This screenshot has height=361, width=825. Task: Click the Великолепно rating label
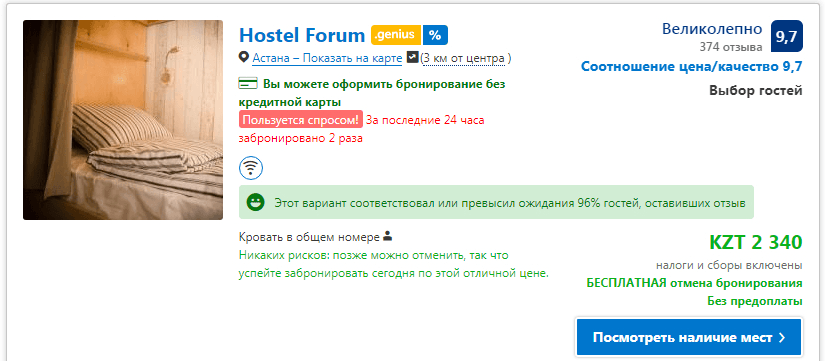712,28
